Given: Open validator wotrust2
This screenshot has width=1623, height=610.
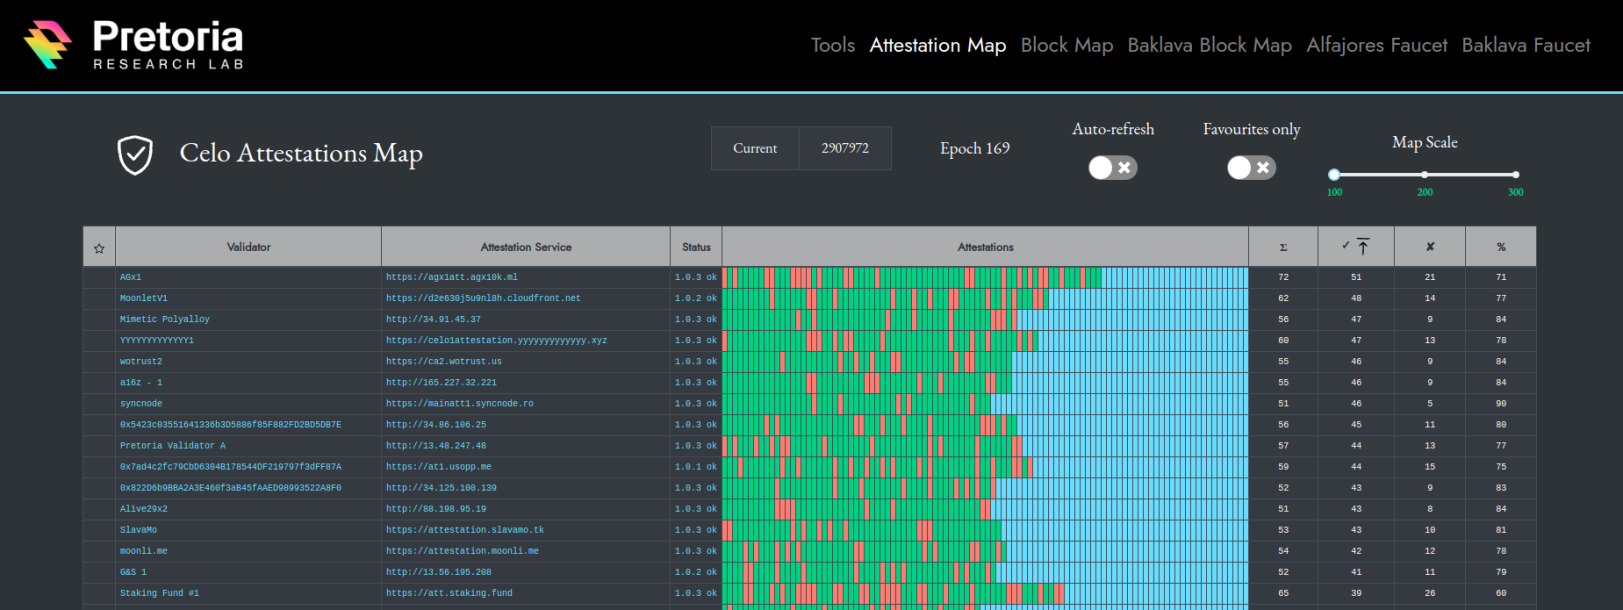Looking at the screenshot, I should coord(141,361).
